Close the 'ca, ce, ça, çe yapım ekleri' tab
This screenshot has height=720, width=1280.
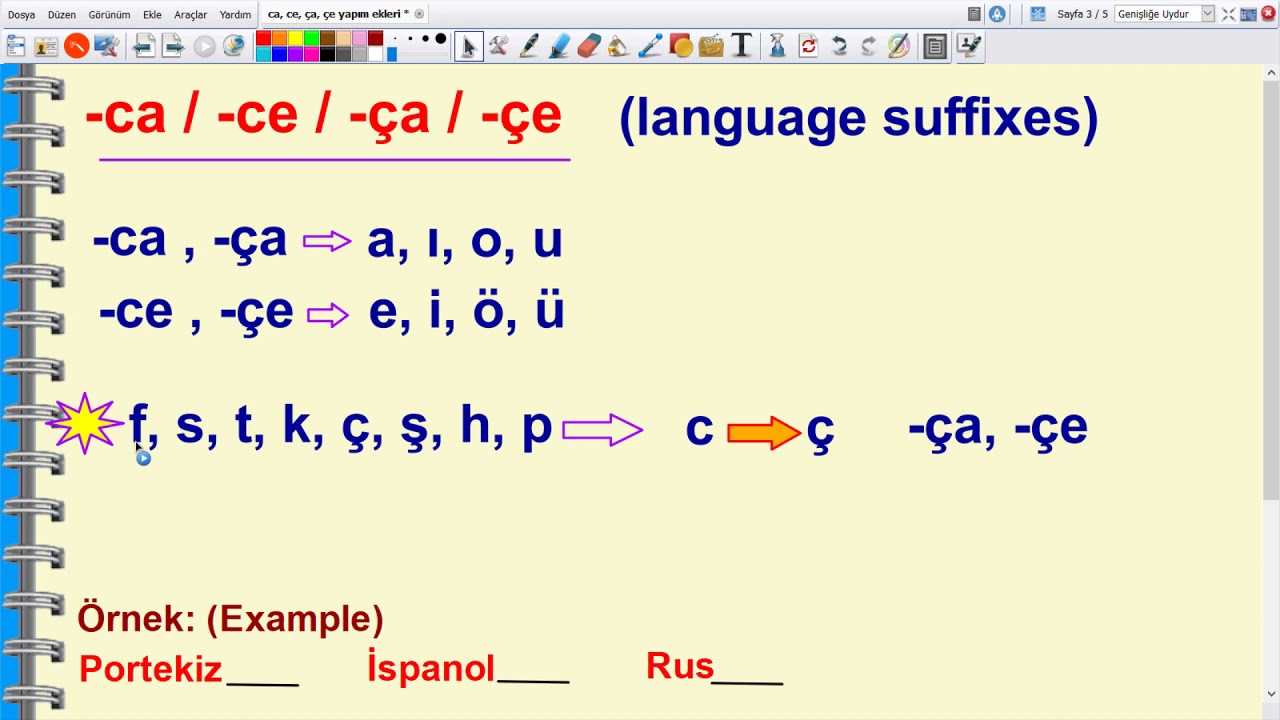coord(419,14)
